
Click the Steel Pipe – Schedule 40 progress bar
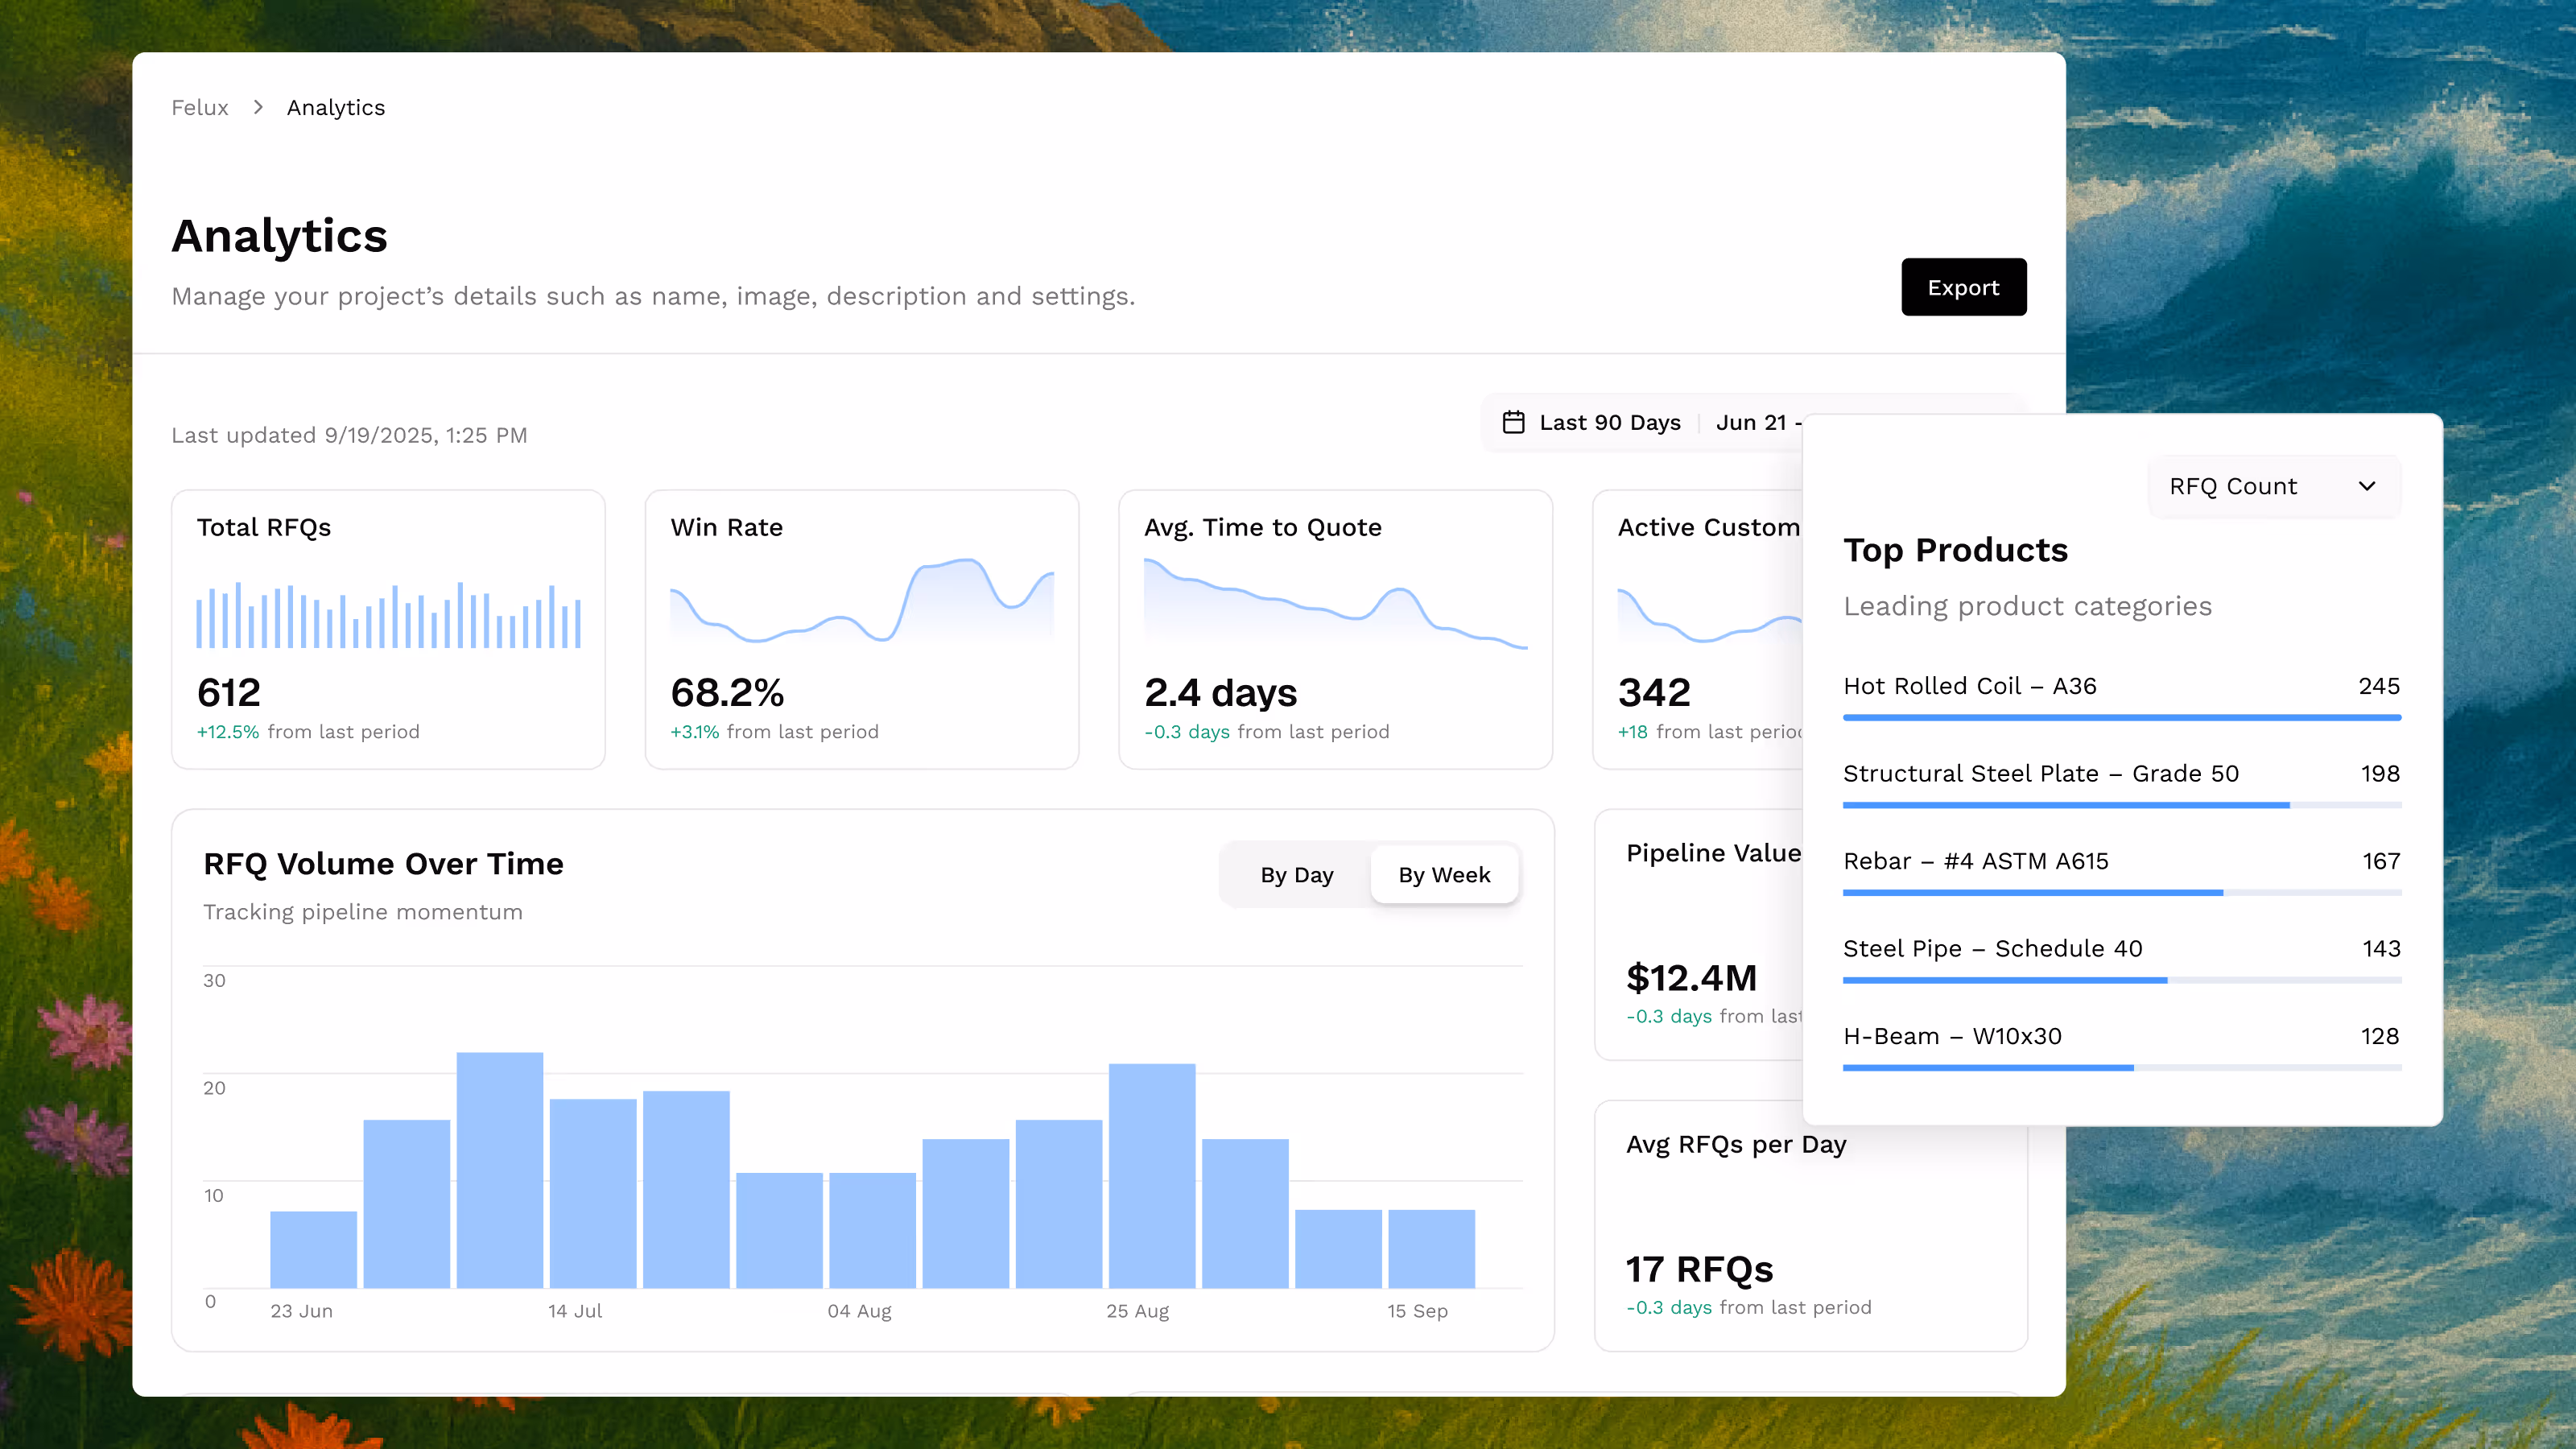tap(2121, 980)
